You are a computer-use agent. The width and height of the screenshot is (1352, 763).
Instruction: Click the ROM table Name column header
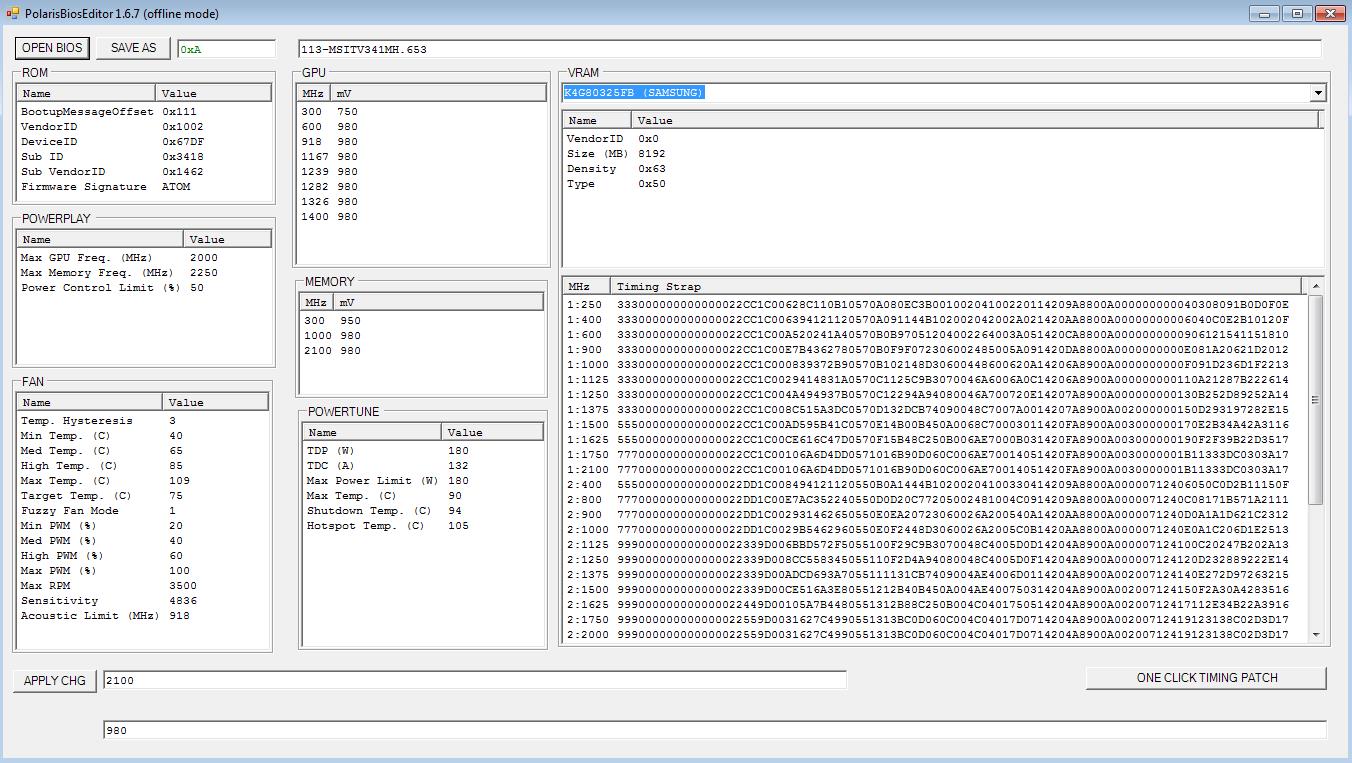tap(86, 93)
